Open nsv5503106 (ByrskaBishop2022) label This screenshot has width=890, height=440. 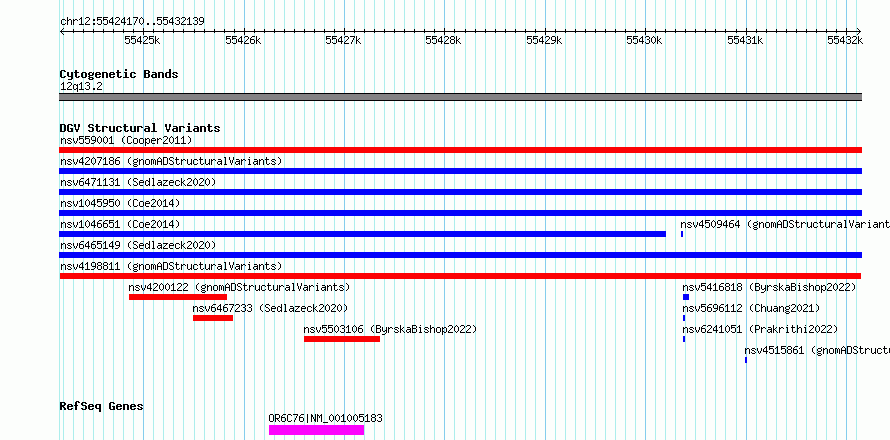(x=391, y=329)
